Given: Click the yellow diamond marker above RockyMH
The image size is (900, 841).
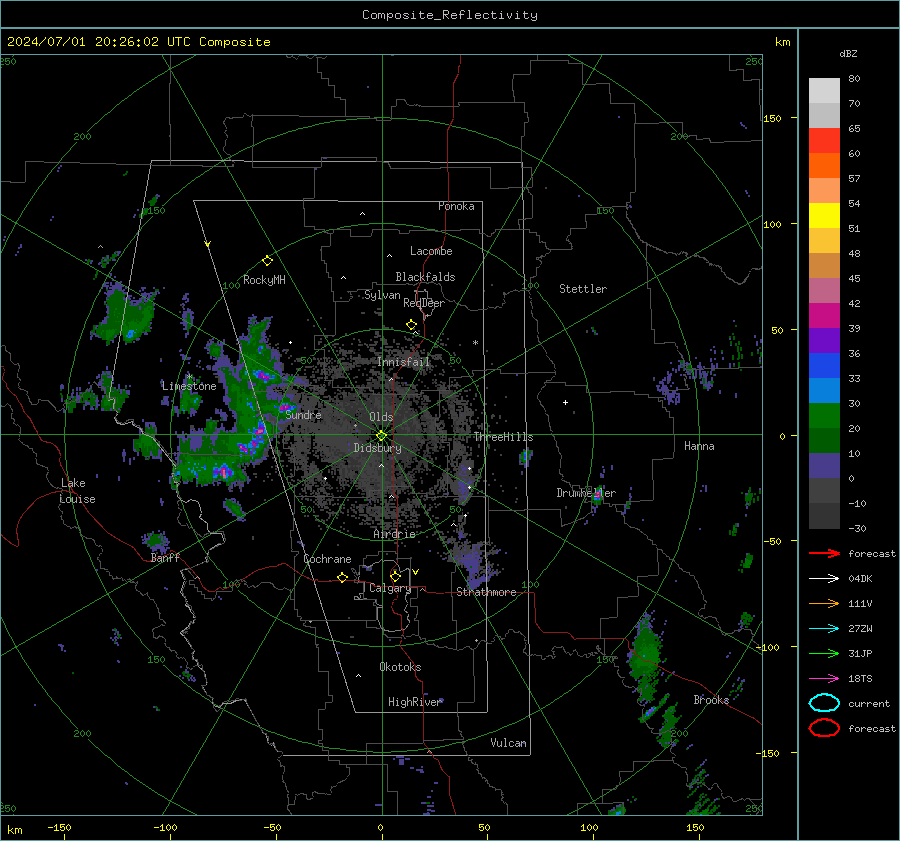Looking at the screenshot, I should [267, 261].
